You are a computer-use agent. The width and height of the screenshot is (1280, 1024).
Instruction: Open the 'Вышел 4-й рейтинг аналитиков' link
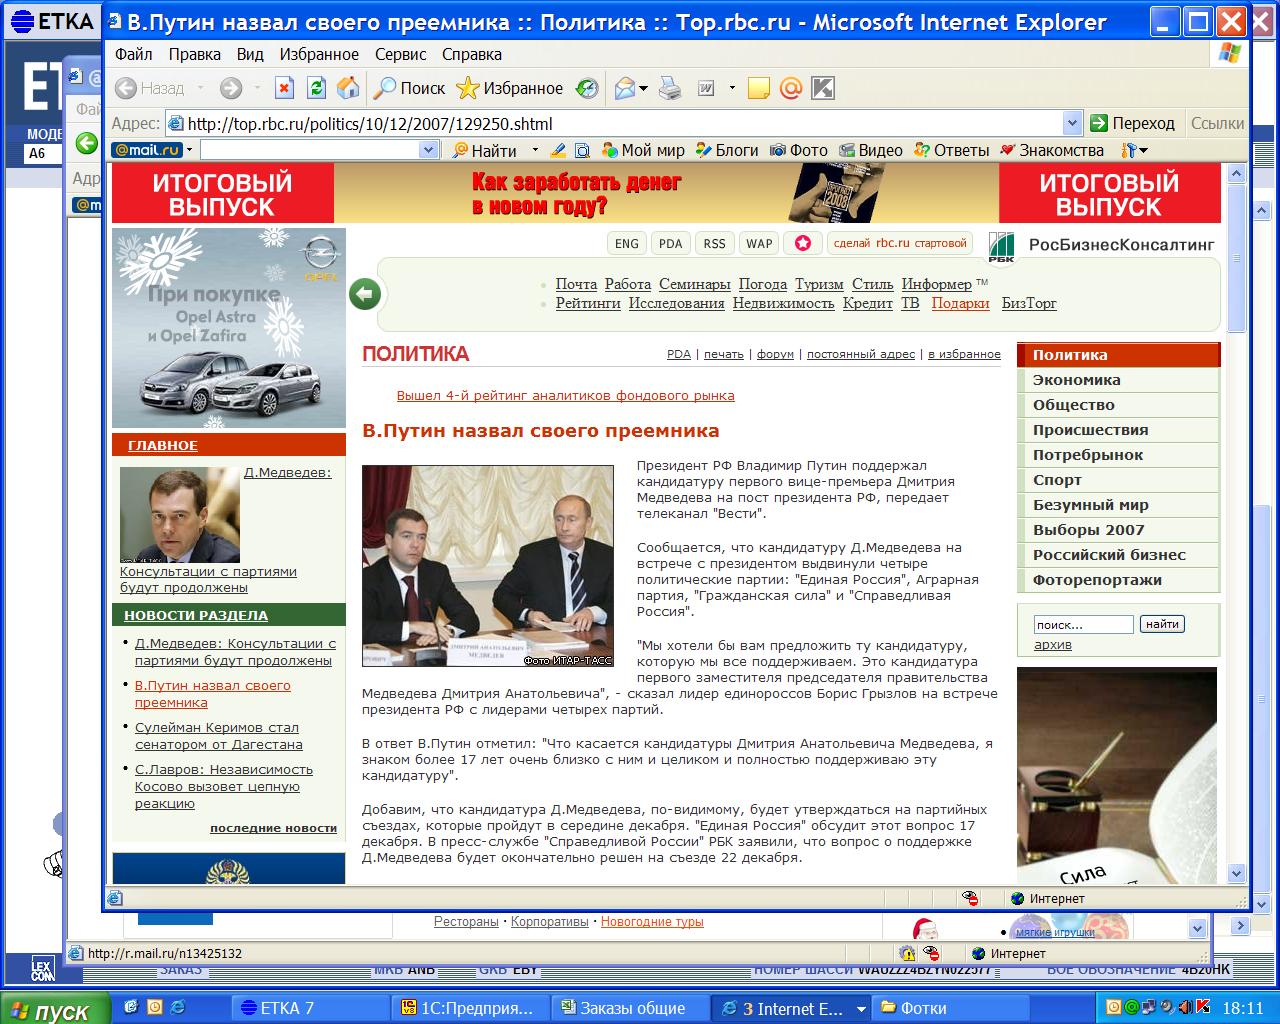click(565, 395)
